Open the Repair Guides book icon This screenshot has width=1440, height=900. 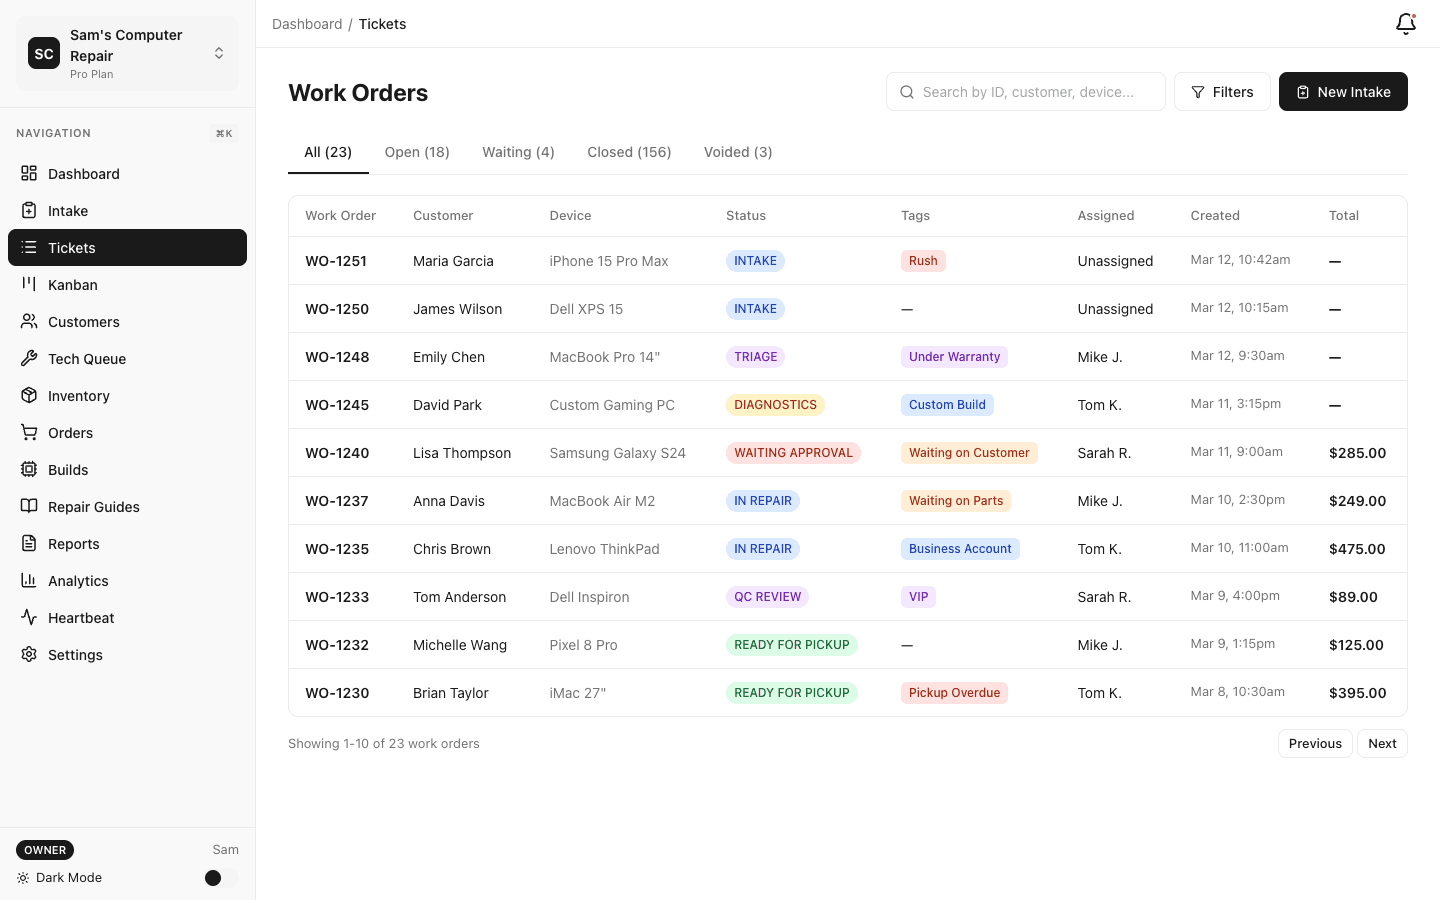(x=30, y=506)
